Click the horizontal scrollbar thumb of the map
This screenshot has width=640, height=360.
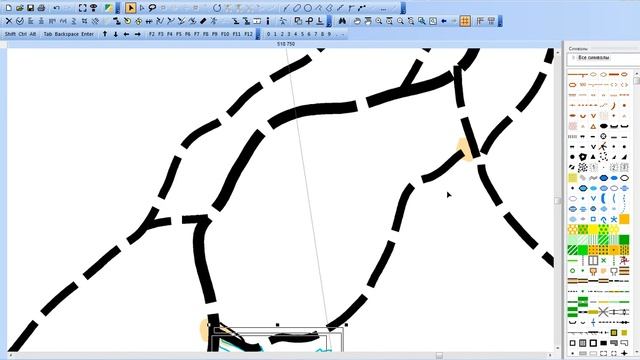pos(439,356)
